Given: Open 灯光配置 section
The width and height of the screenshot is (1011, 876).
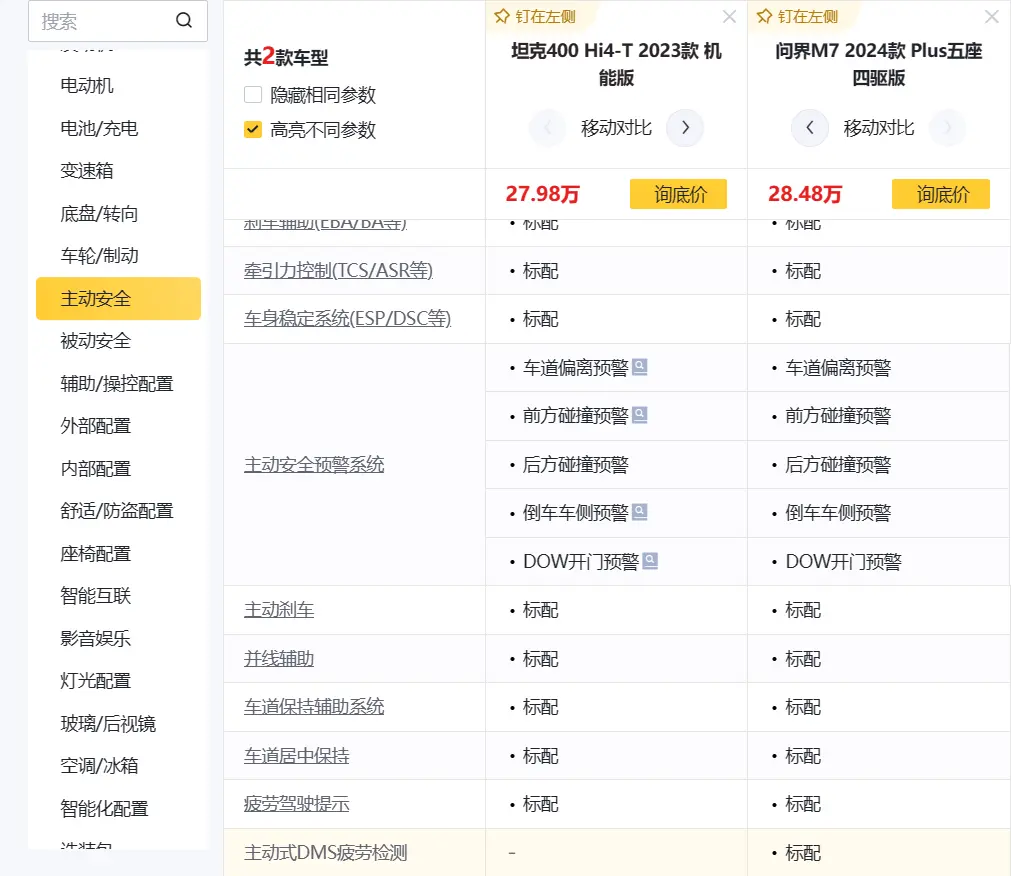Looking at the screenshot, I should 95,681.
